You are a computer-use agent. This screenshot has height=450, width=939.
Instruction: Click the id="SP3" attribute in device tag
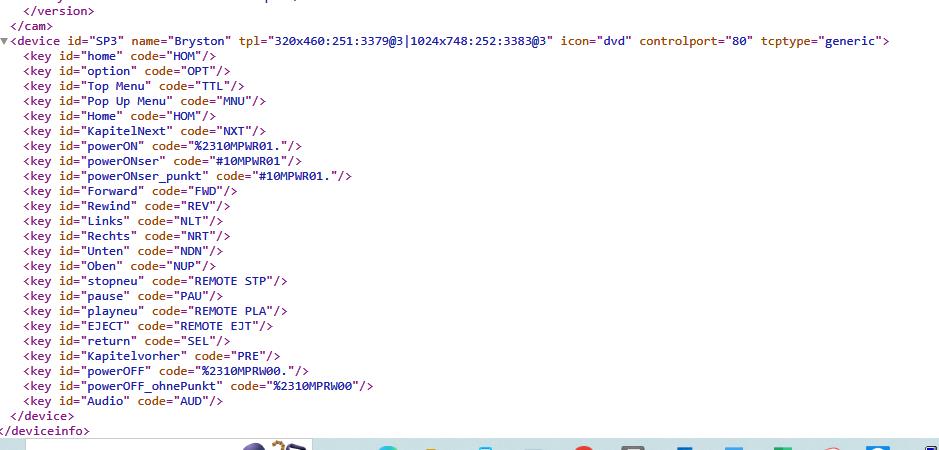pos(95,41)
